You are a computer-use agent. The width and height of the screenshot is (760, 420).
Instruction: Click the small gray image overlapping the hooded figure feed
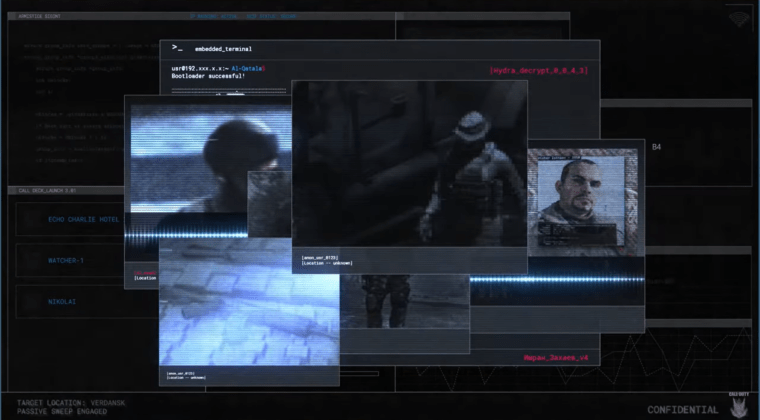(269, 204)
